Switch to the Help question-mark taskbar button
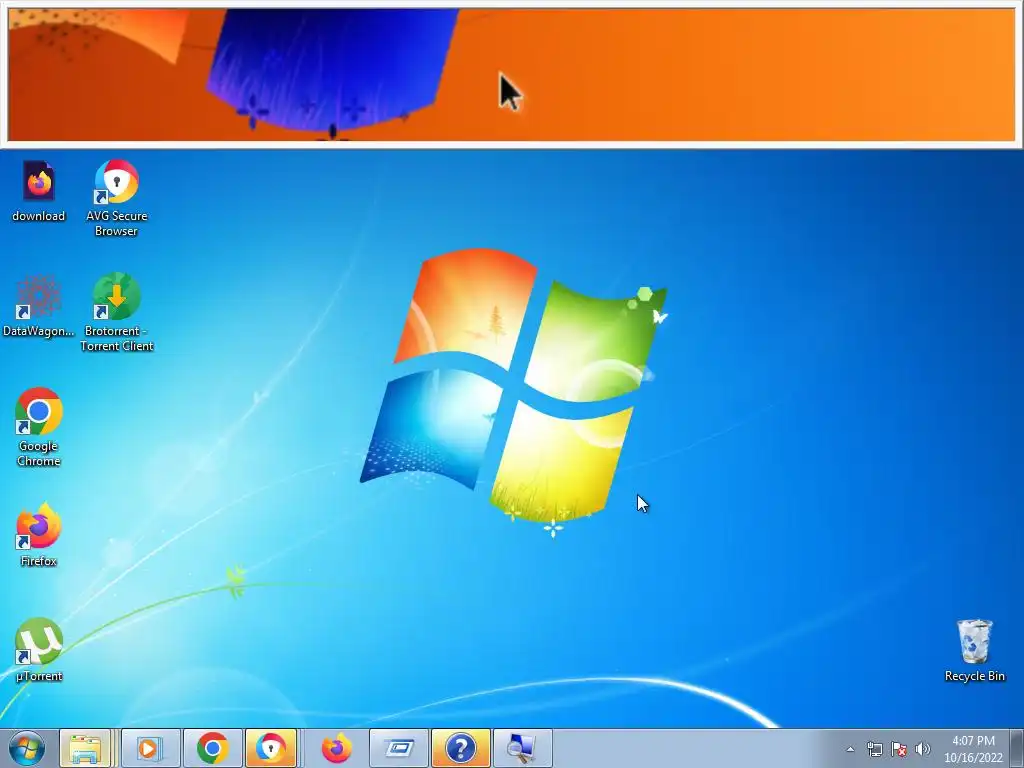The height and width of the screenshot is (768, 1024). click(460, 748)
